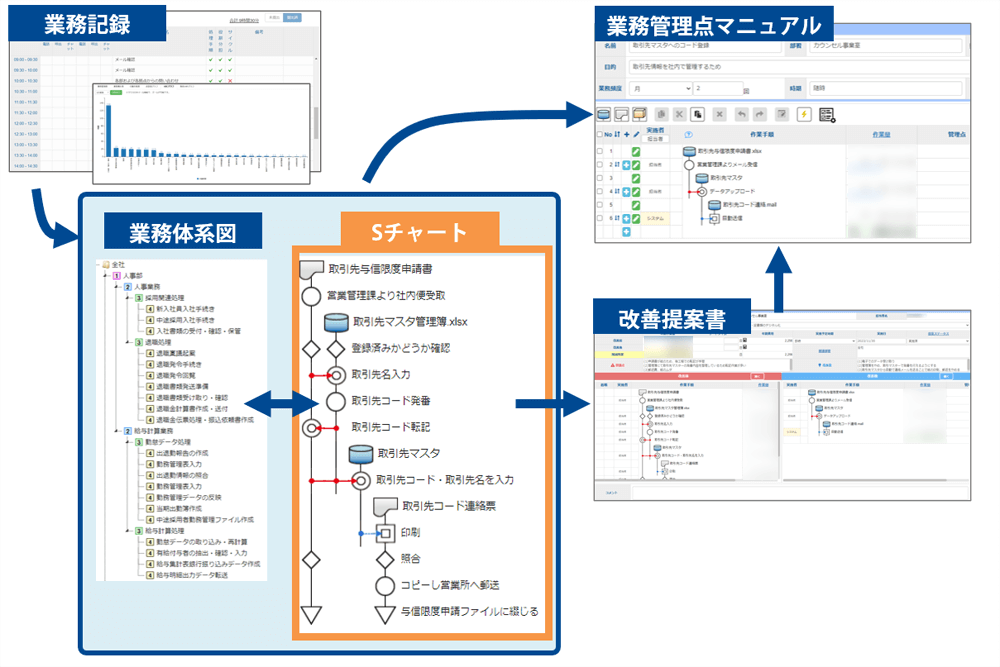Select 退職処理 in the business tree

pos(161,342)
